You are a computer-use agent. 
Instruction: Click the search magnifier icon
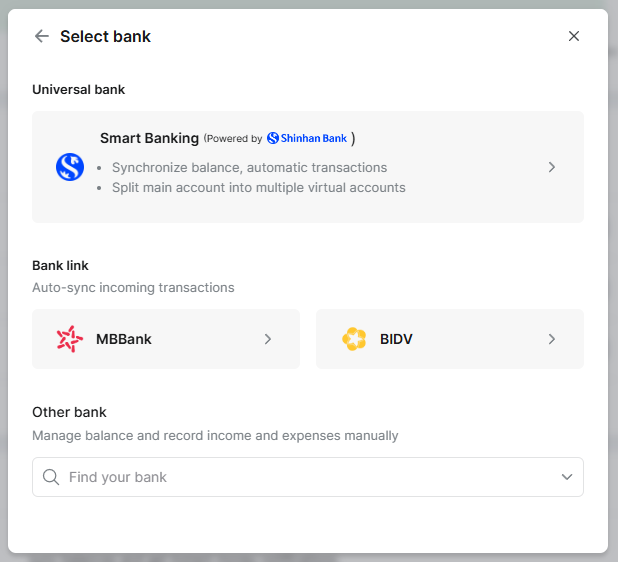51,477
